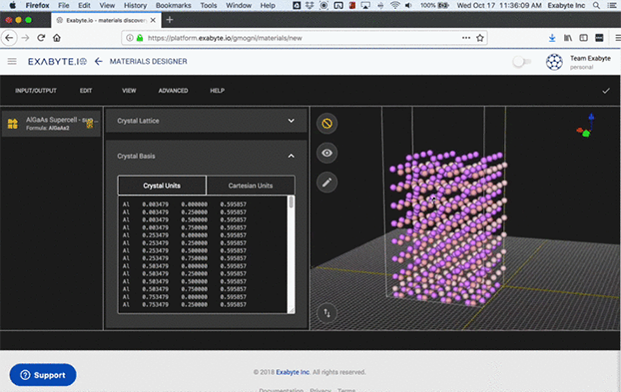Open the Help menu in Materials Designer
621x392 pixels.
(217, 91)
